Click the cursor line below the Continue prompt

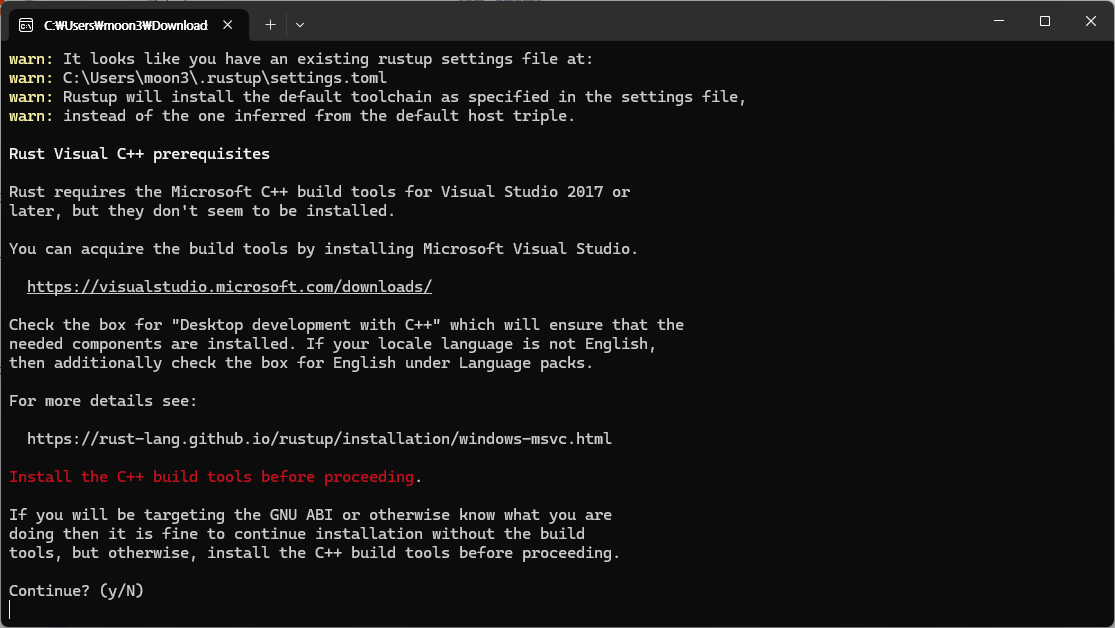coord(12,609)
